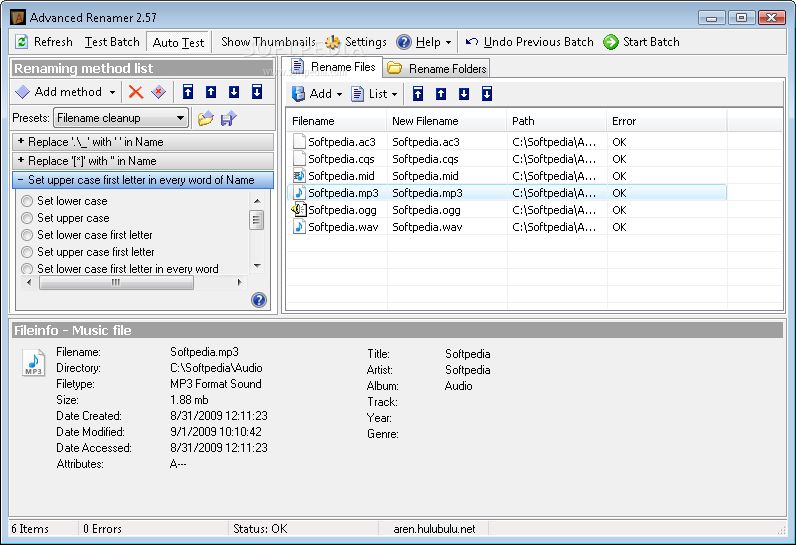This screenshot has width=796, height=545.
Task: Move method up in method list
Action: (211, 92)
